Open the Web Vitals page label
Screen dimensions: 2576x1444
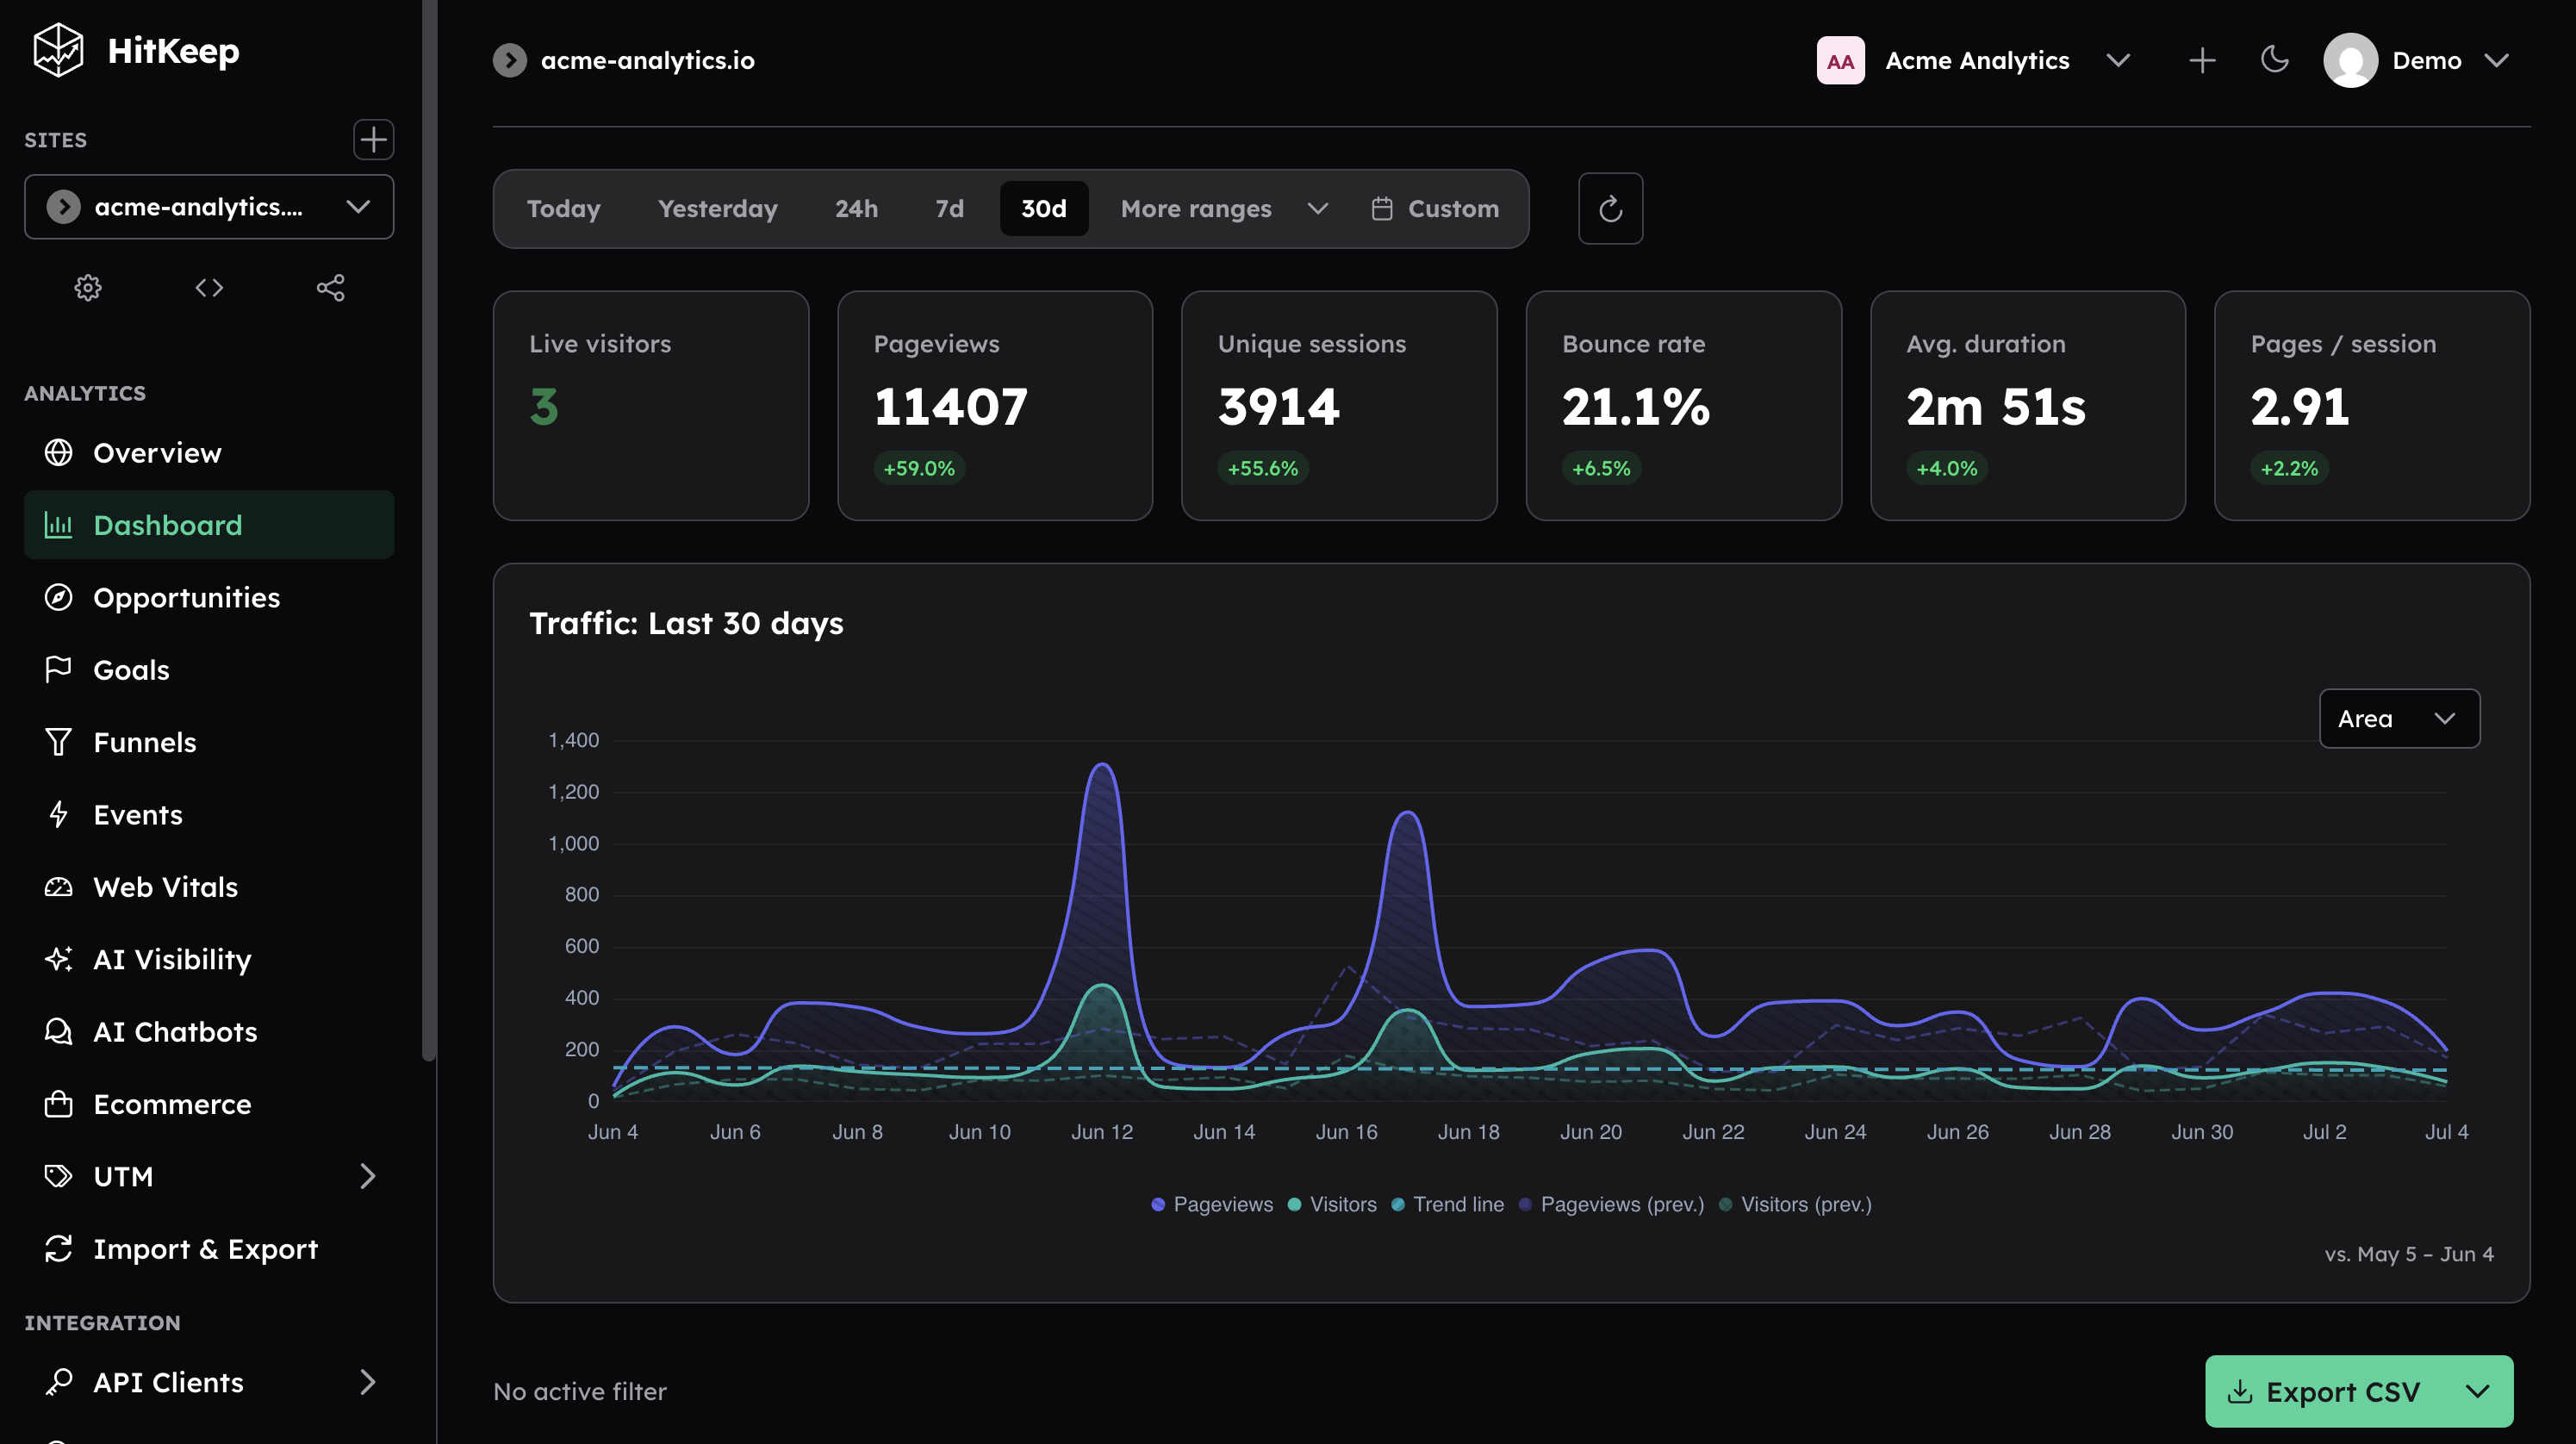[166, 886]
